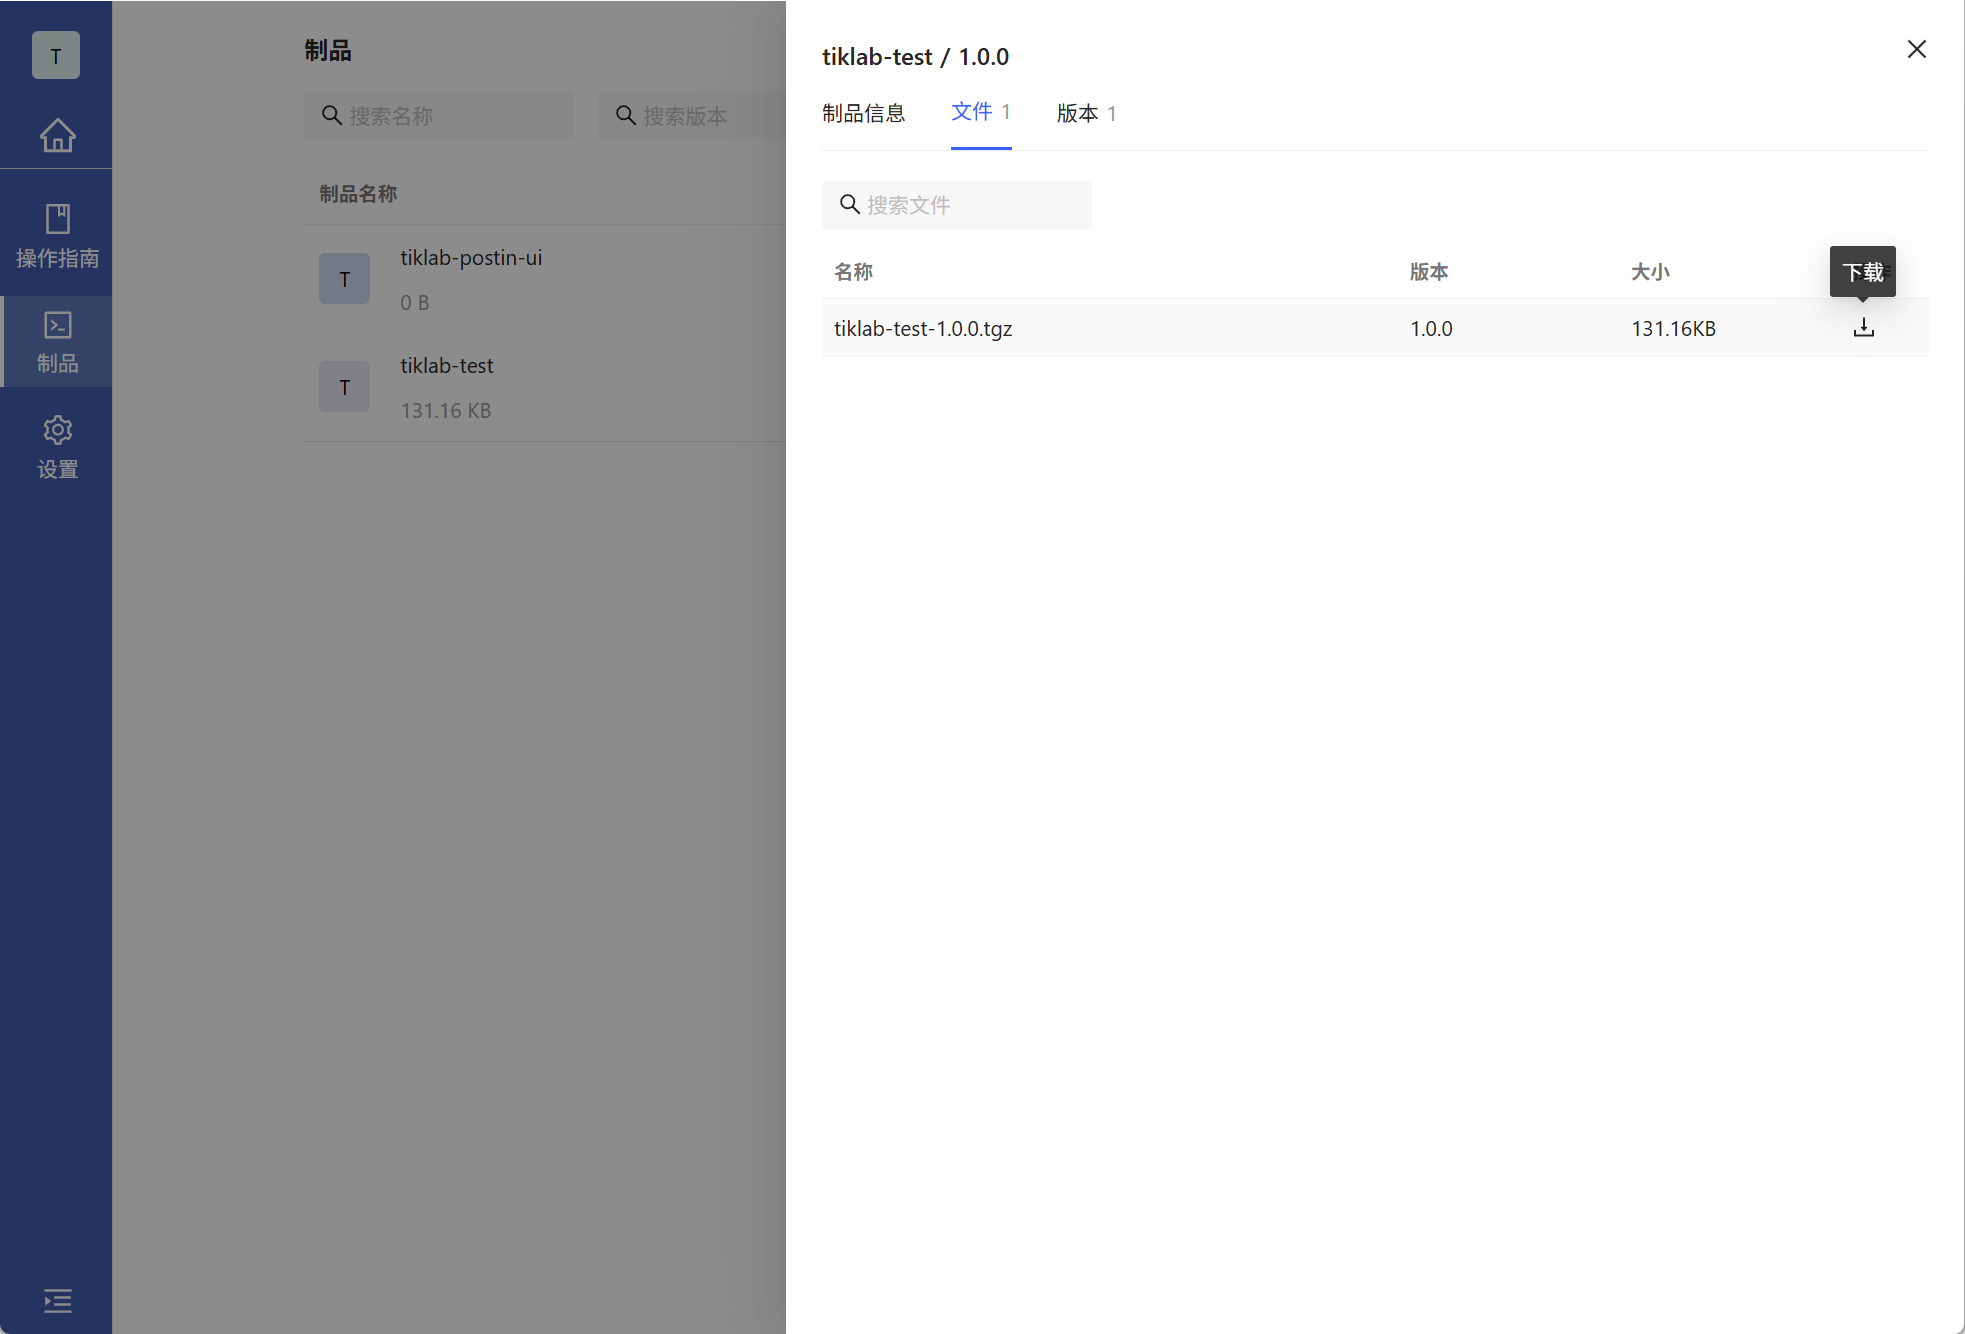
Task: Select the 制品 sidebar icon
Action: tap(57, 341)
